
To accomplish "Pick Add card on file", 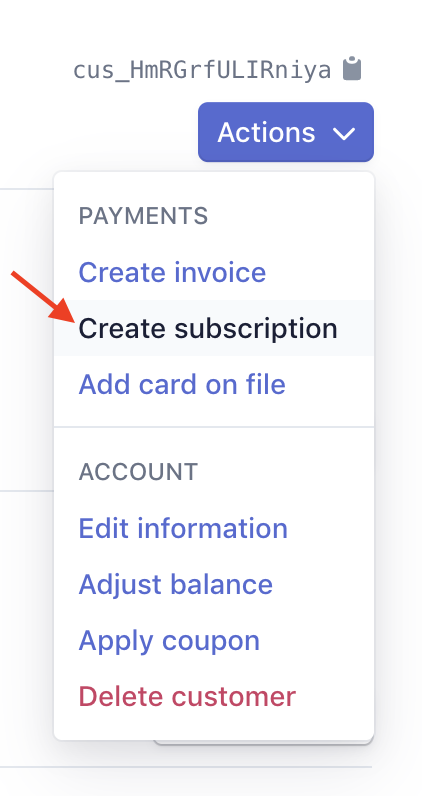I will pyautogui.click(x=182, y=384).
